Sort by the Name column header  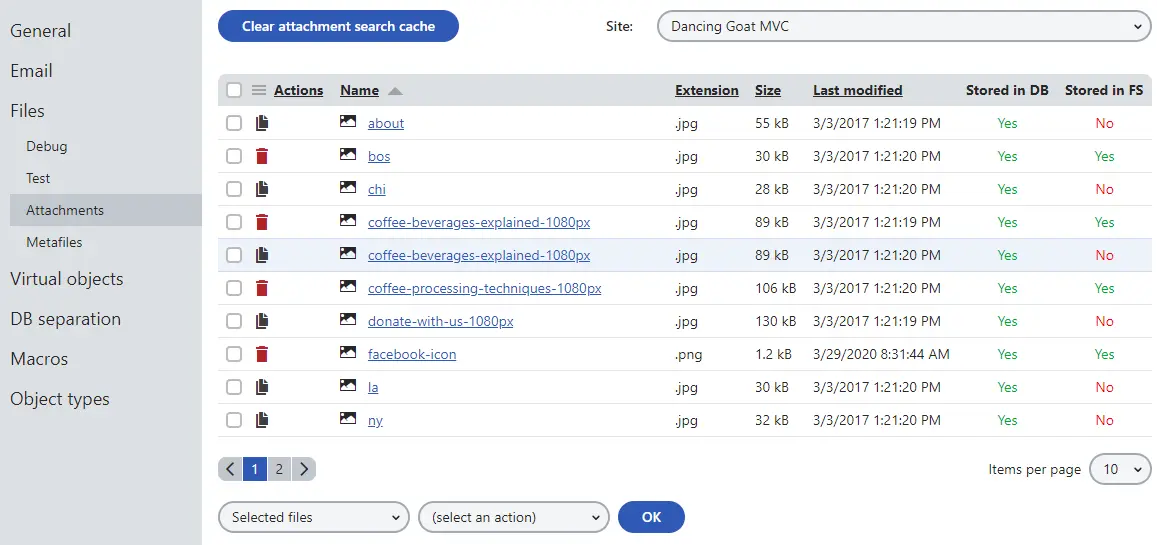tap(359, 90)
